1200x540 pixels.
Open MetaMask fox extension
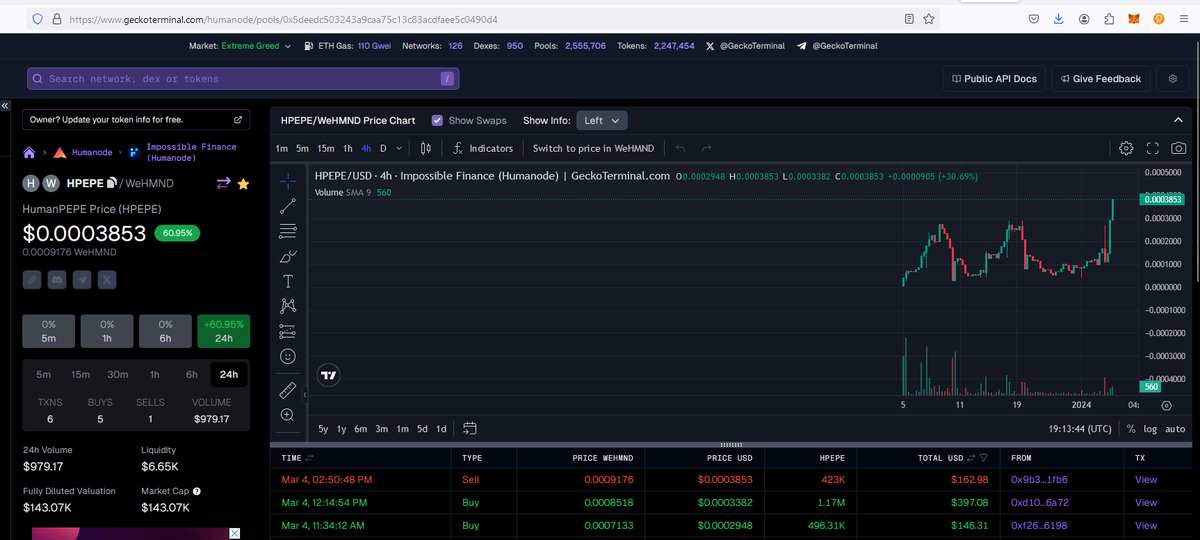[x=1134, y=19]
